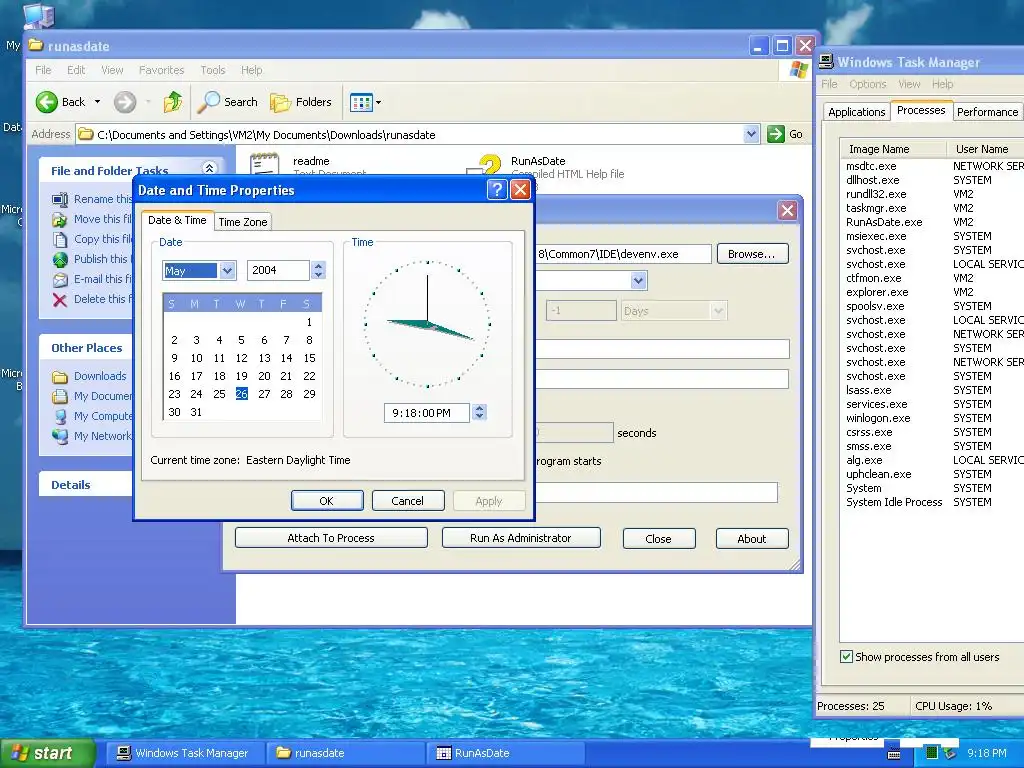The height and width of the screenshot is (768, 1024).
Task: Click the Forward arrow in Explorer toolbar
Action: coord(125,102)
